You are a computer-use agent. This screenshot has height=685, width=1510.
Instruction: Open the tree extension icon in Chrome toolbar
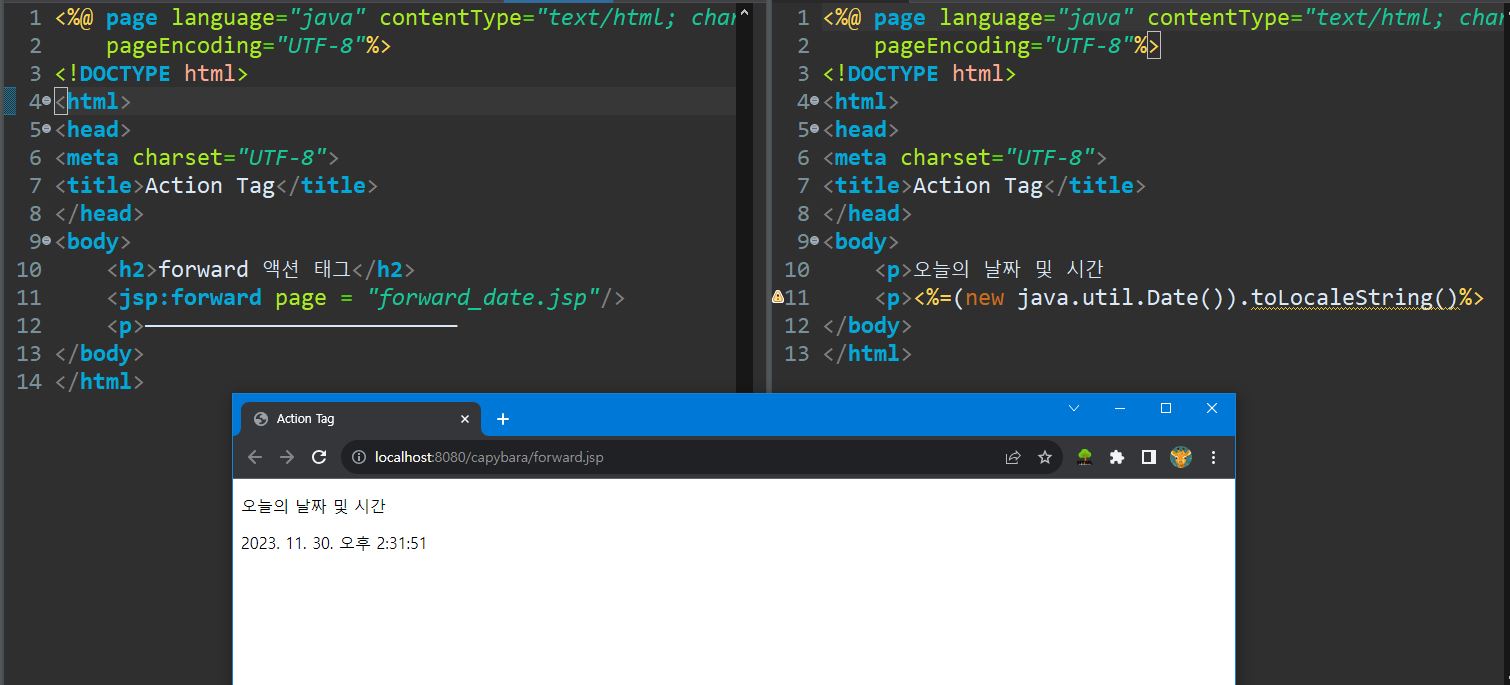tap(1084, 457)
